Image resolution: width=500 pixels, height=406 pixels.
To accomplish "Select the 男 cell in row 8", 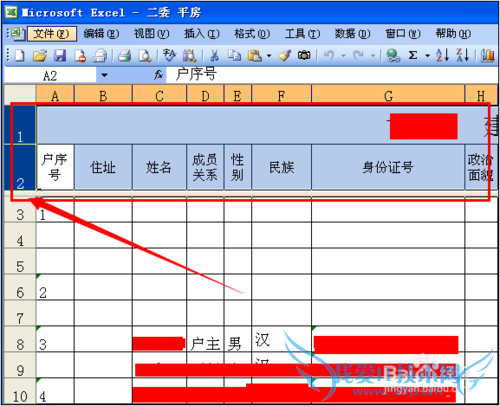I will 238,339.
